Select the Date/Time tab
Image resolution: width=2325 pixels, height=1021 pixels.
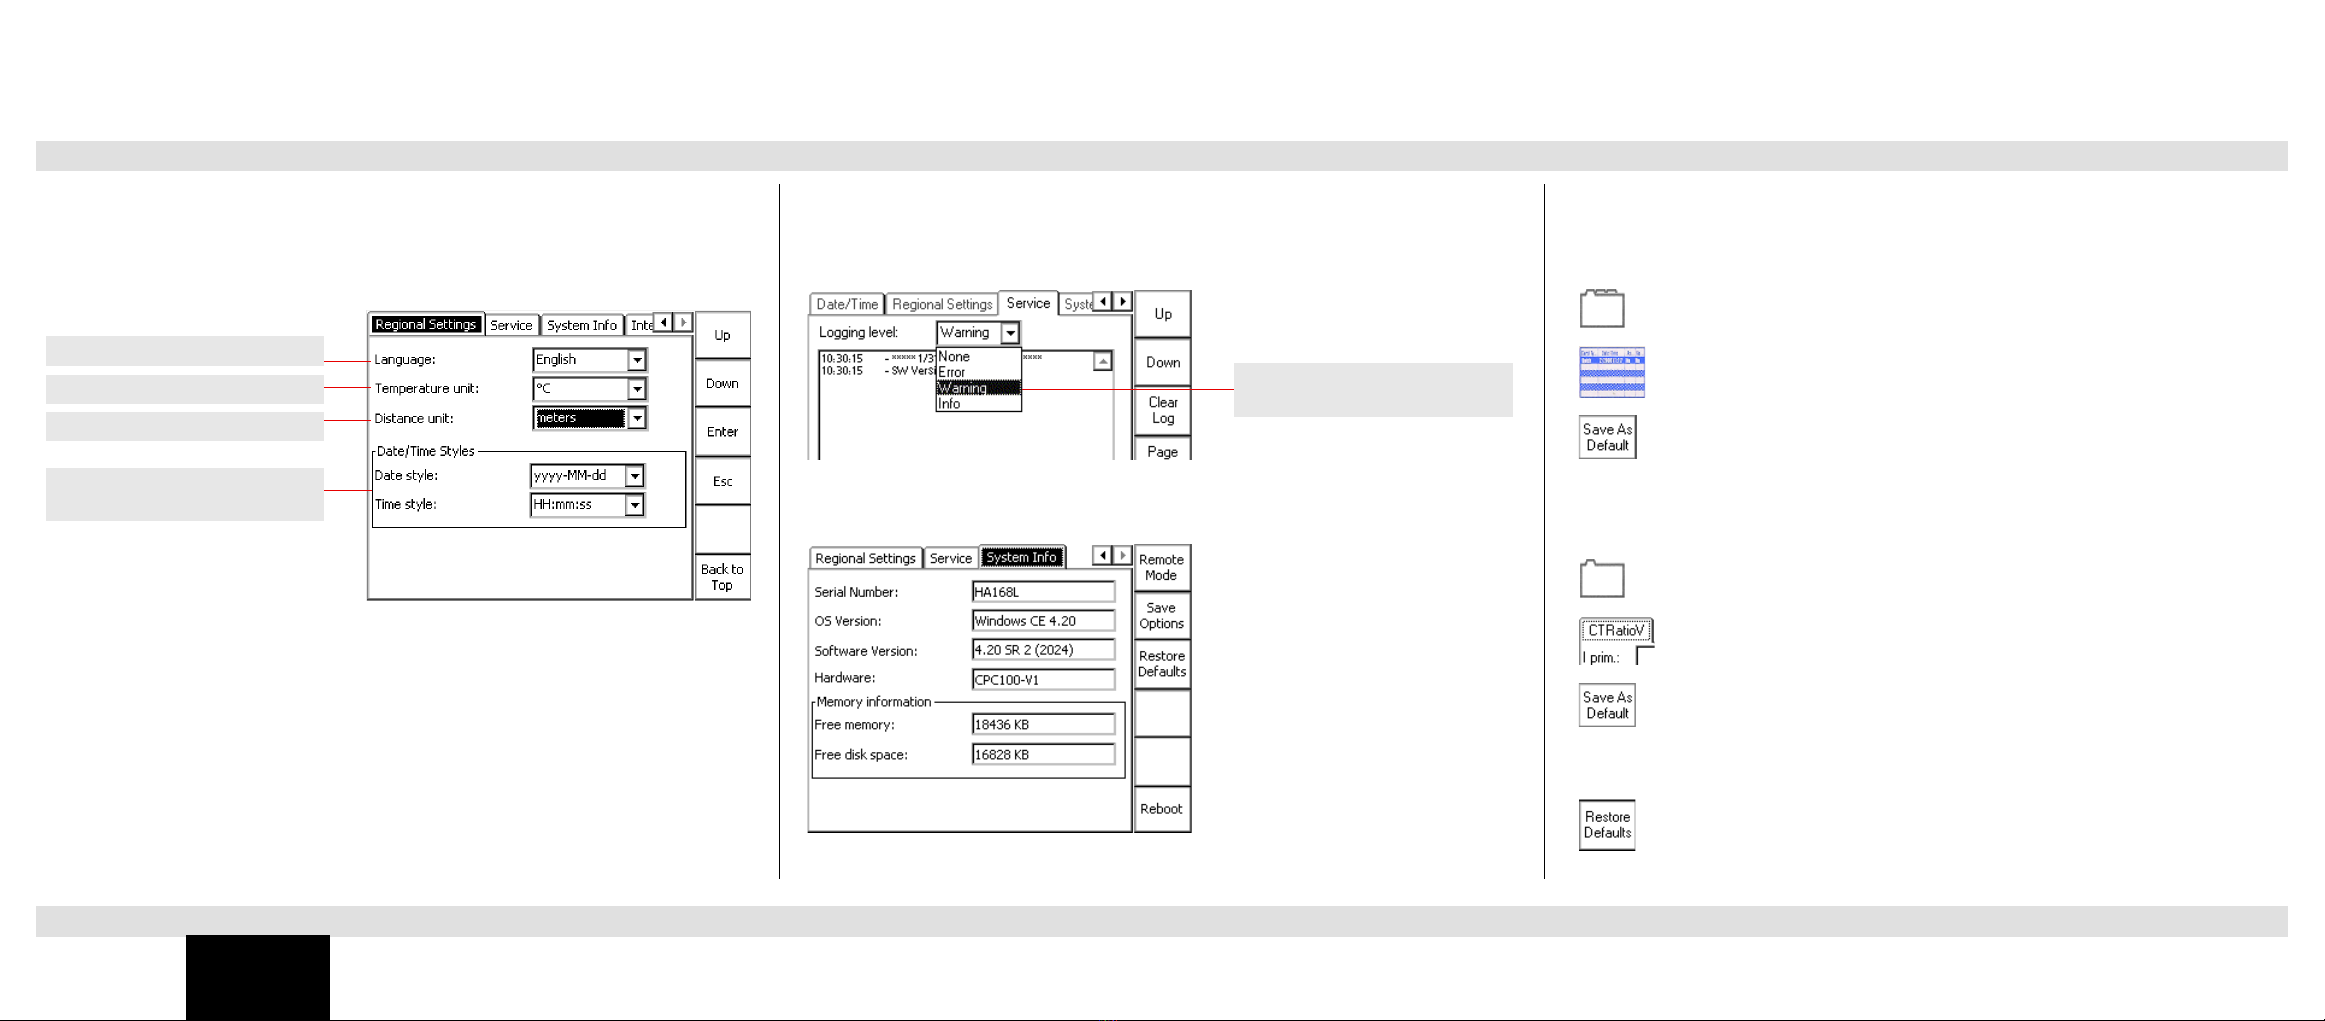(847, 305)
